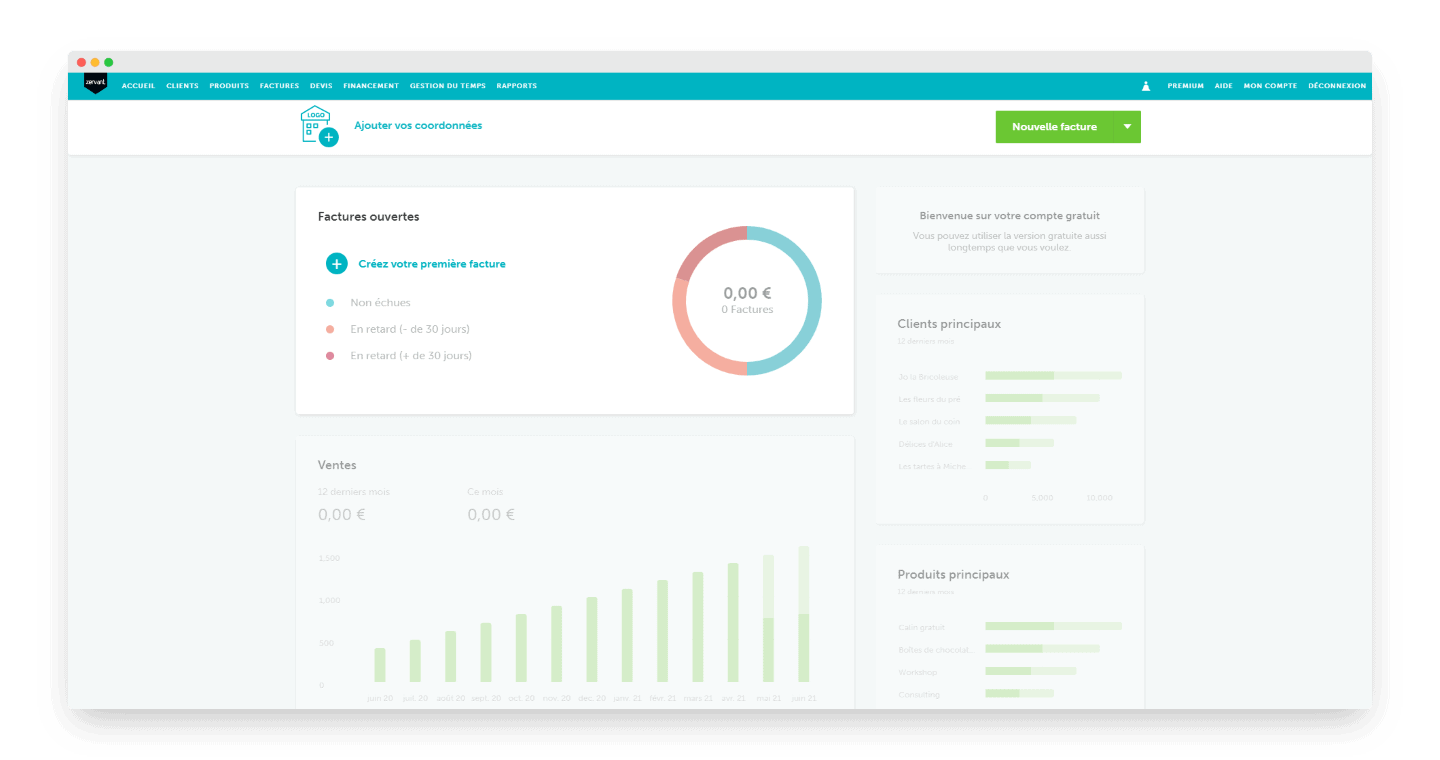Screen dimensions: 1440x760
Task: Click the Ventes heading
Action: pyautogui.click(x=337, y=465)
